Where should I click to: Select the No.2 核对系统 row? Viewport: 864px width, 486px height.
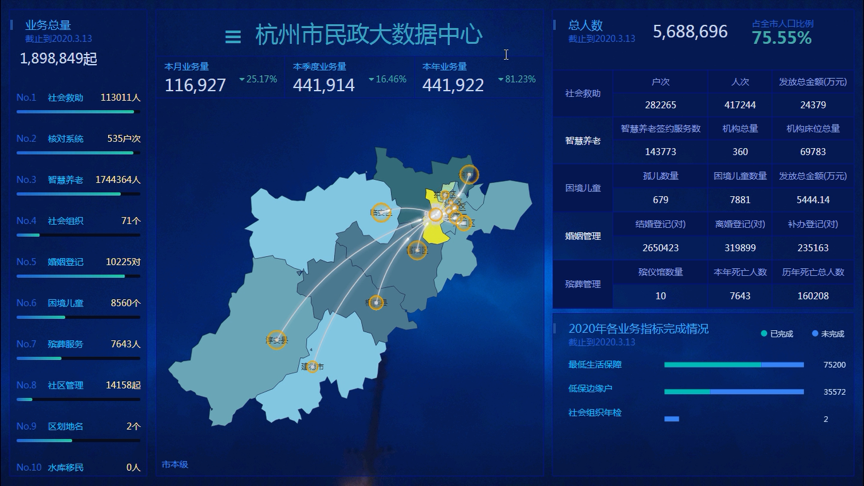(x=78, y=145)
